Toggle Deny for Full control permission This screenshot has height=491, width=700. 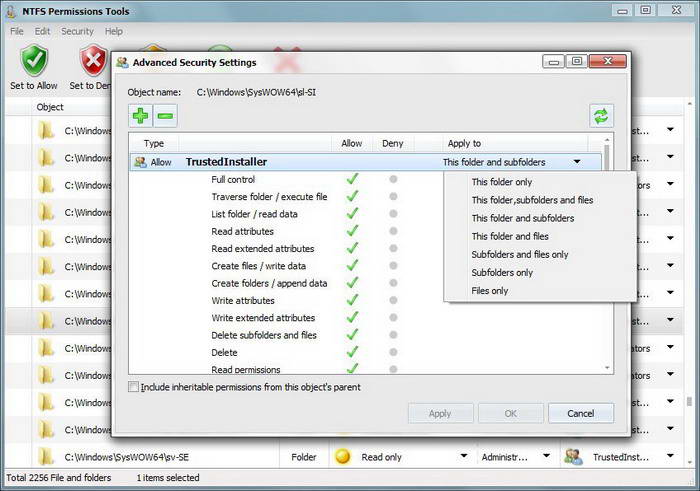pyautogui.click(x=393, y=179)
